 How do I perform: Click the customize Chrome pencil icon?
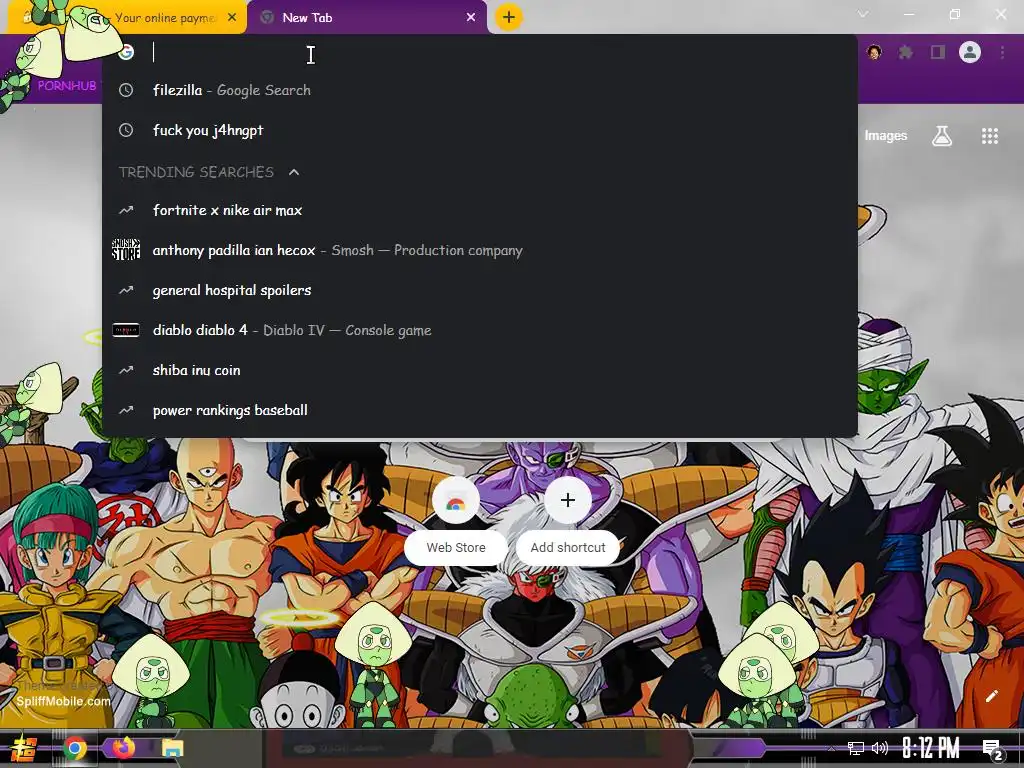tap(991, 696)
